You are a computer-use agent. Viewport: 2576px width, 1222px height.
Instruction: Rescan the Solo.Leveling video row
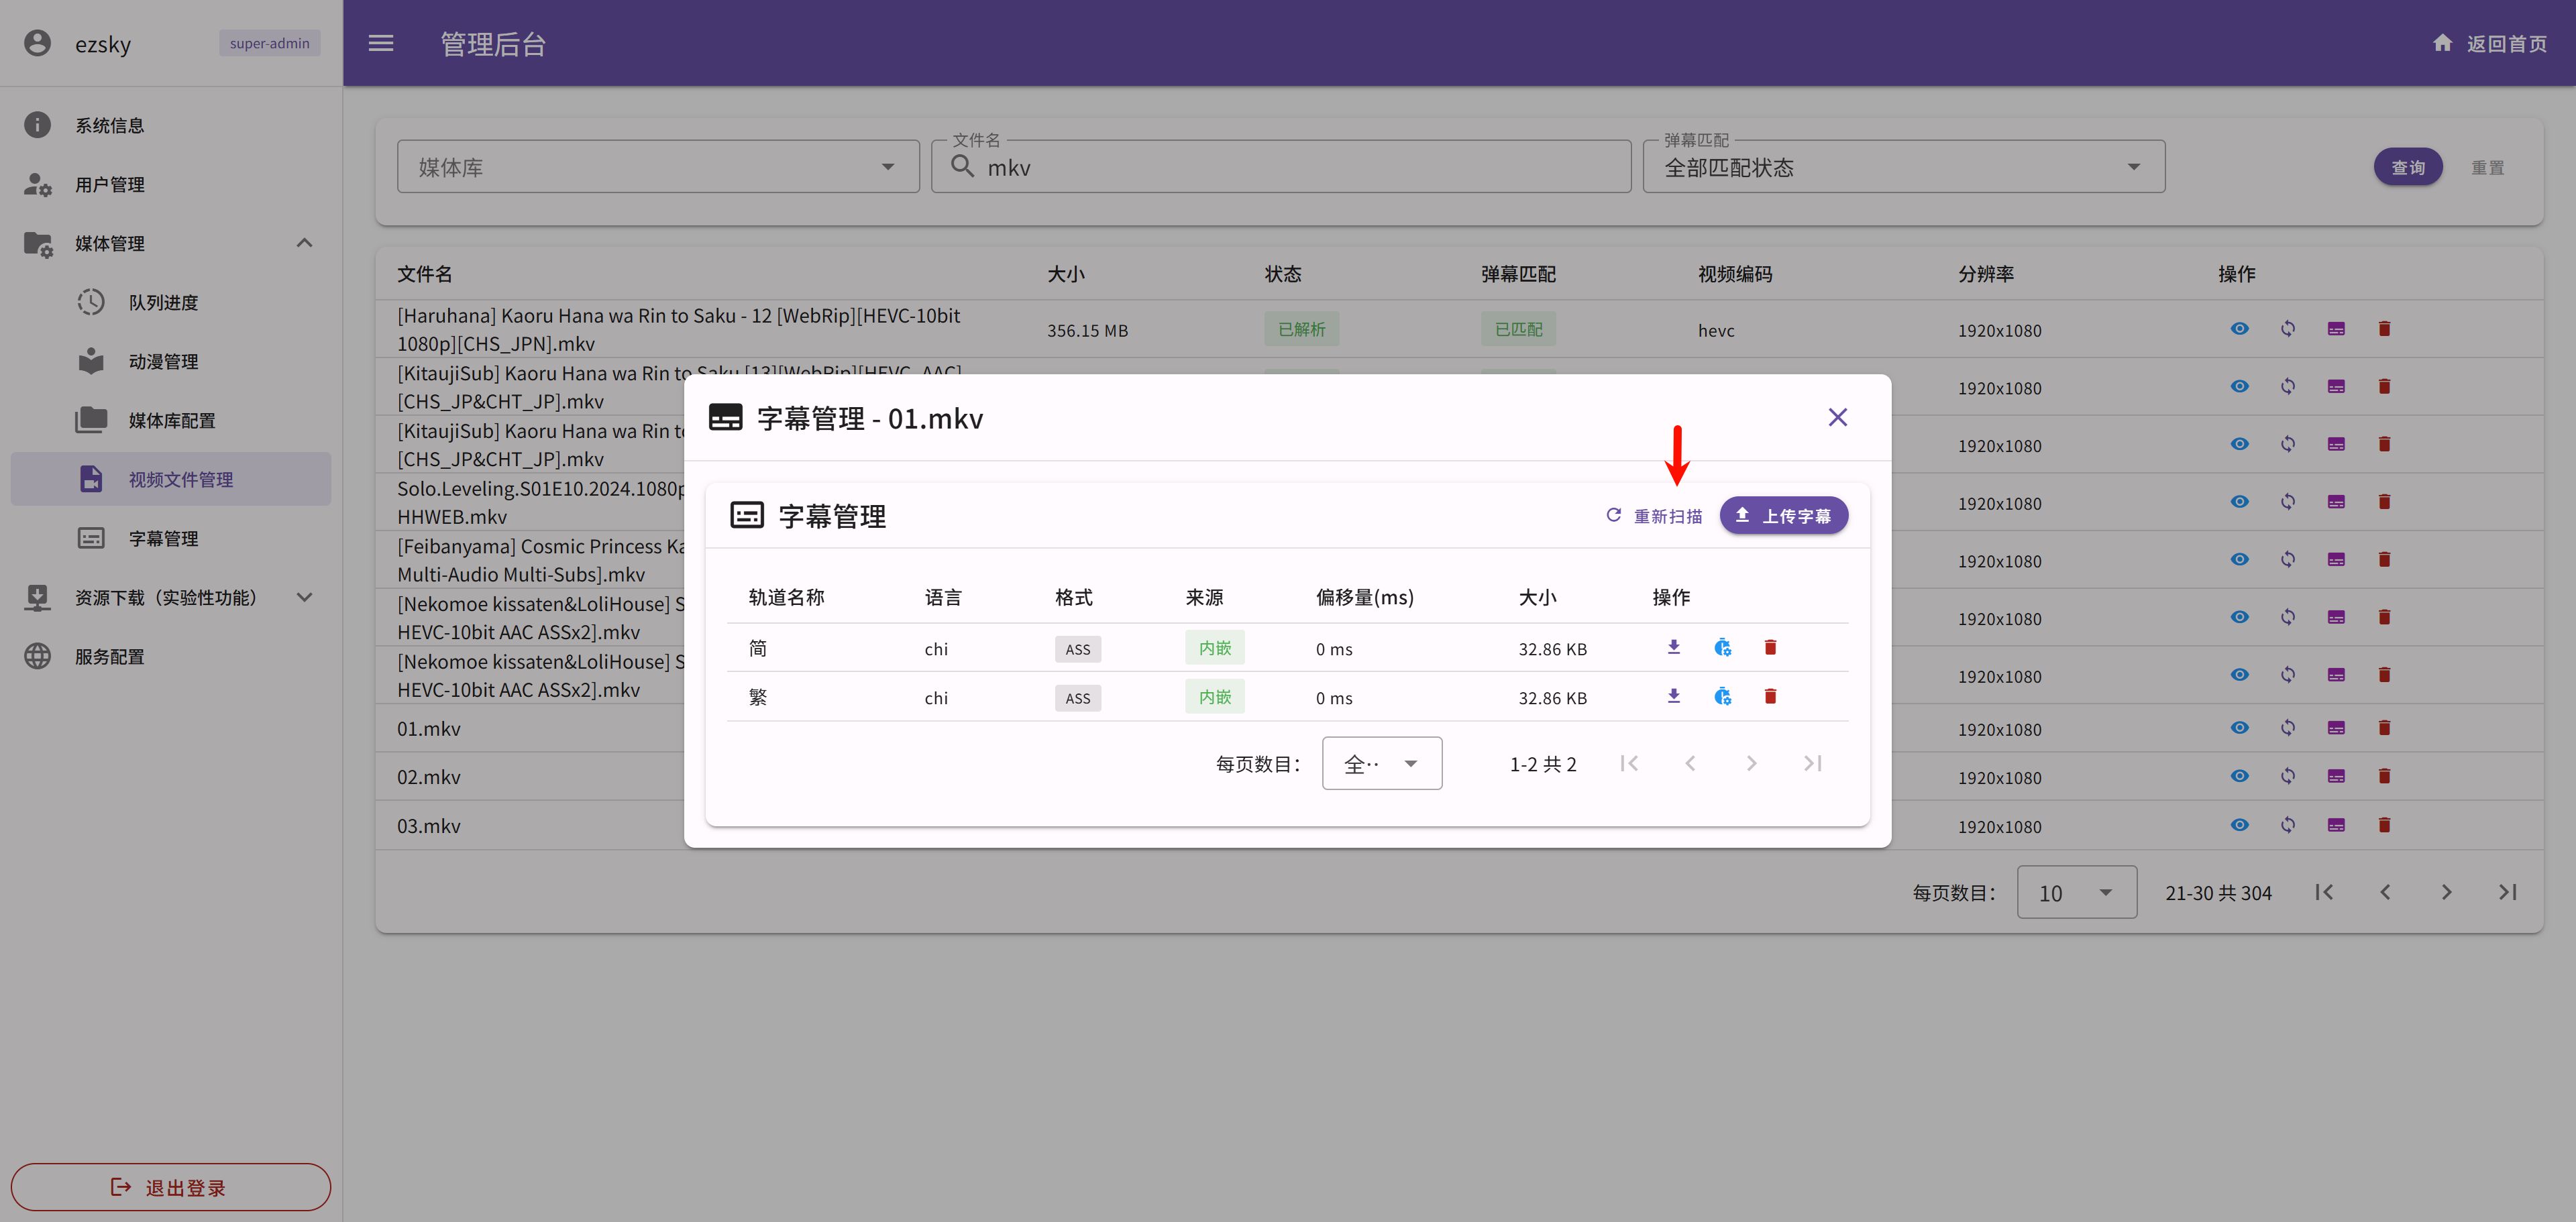(x=2288, y=502)
